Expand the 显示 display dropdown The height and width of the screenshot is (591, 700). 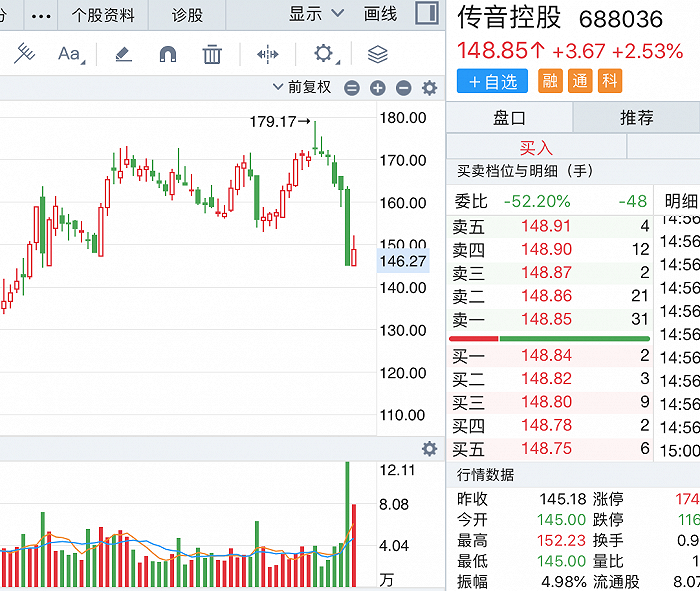[316, 14]
